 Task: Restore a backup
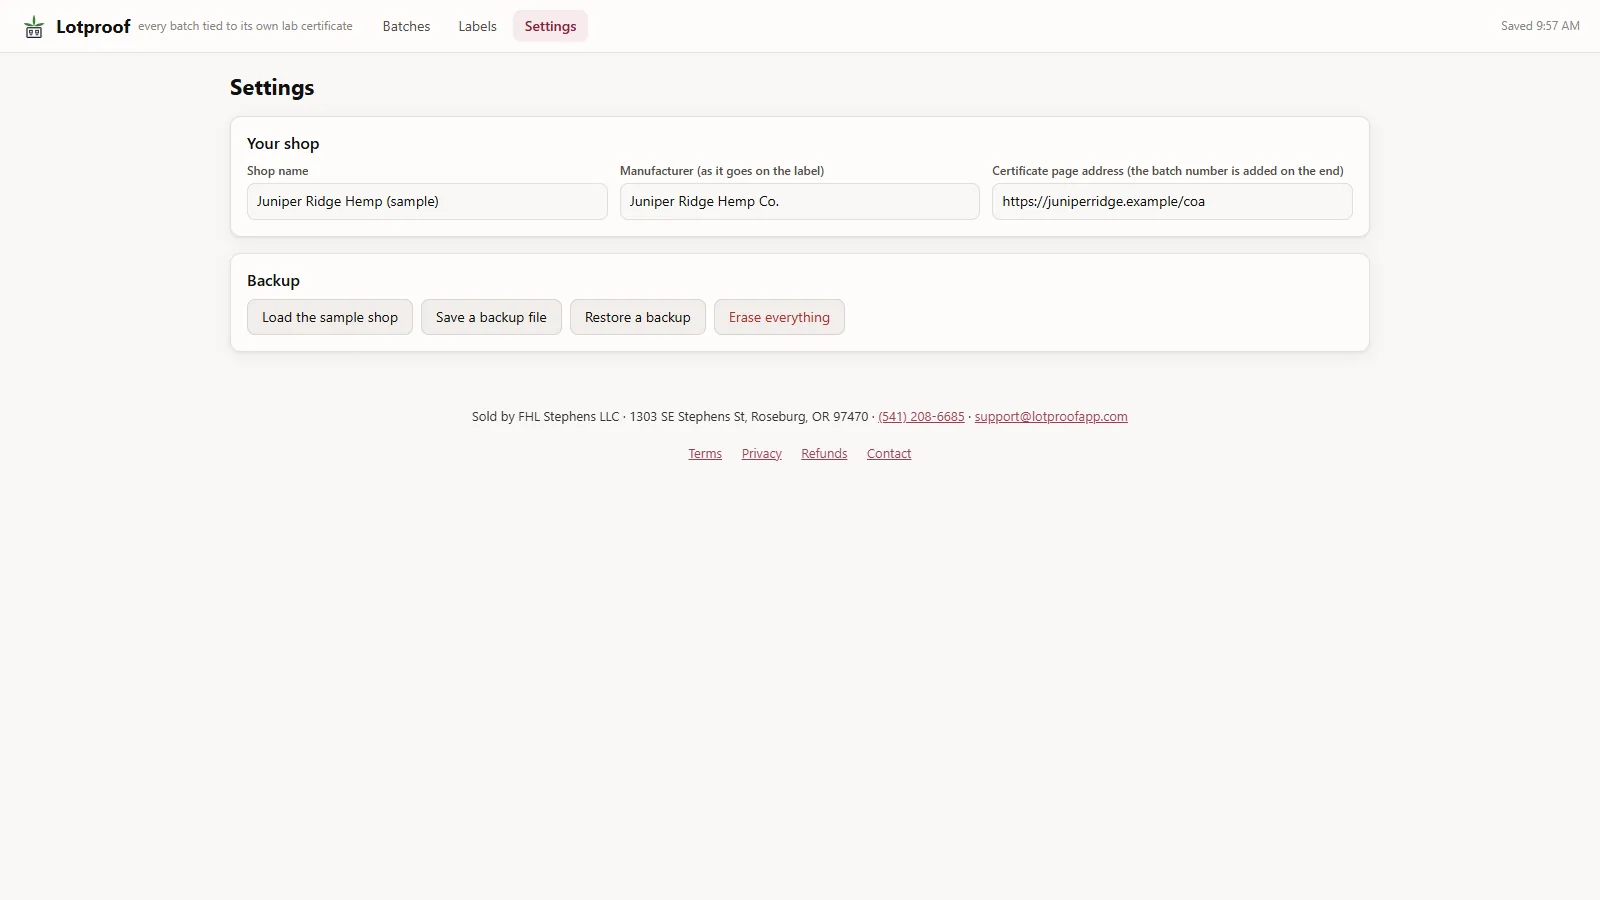(637, 317)
